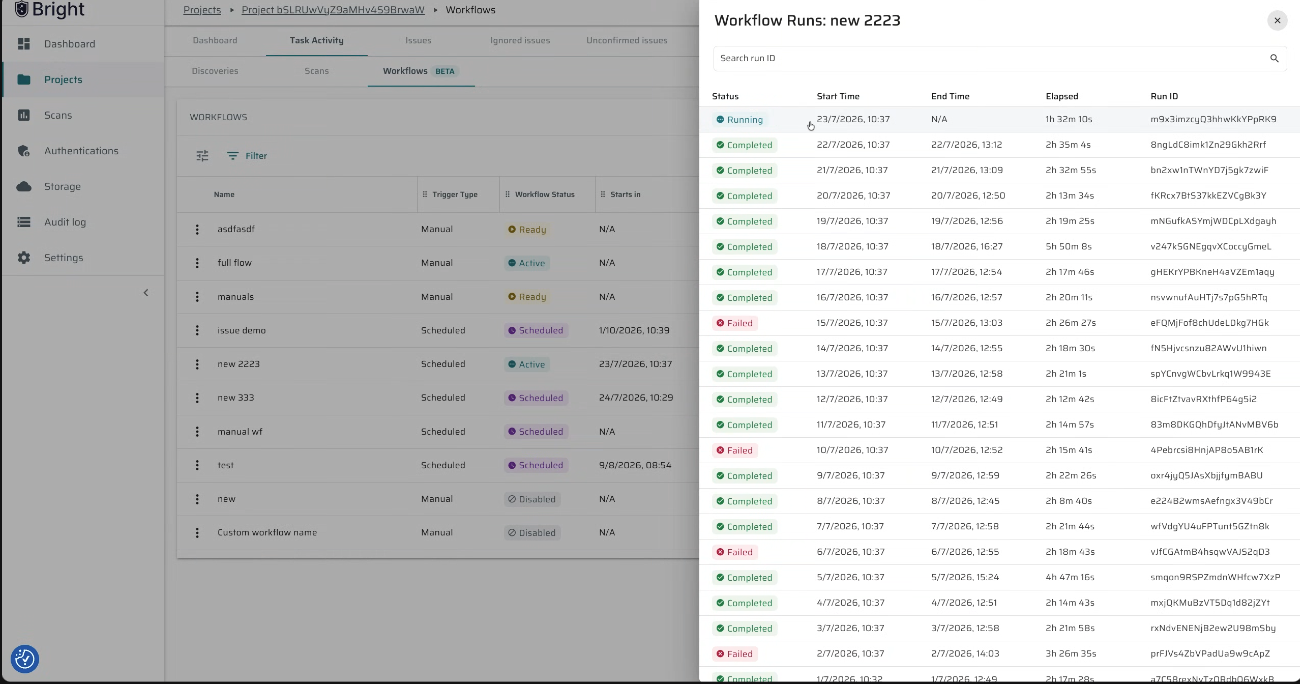Open three-dot menu for new 2223 workflow

point(197,364)
